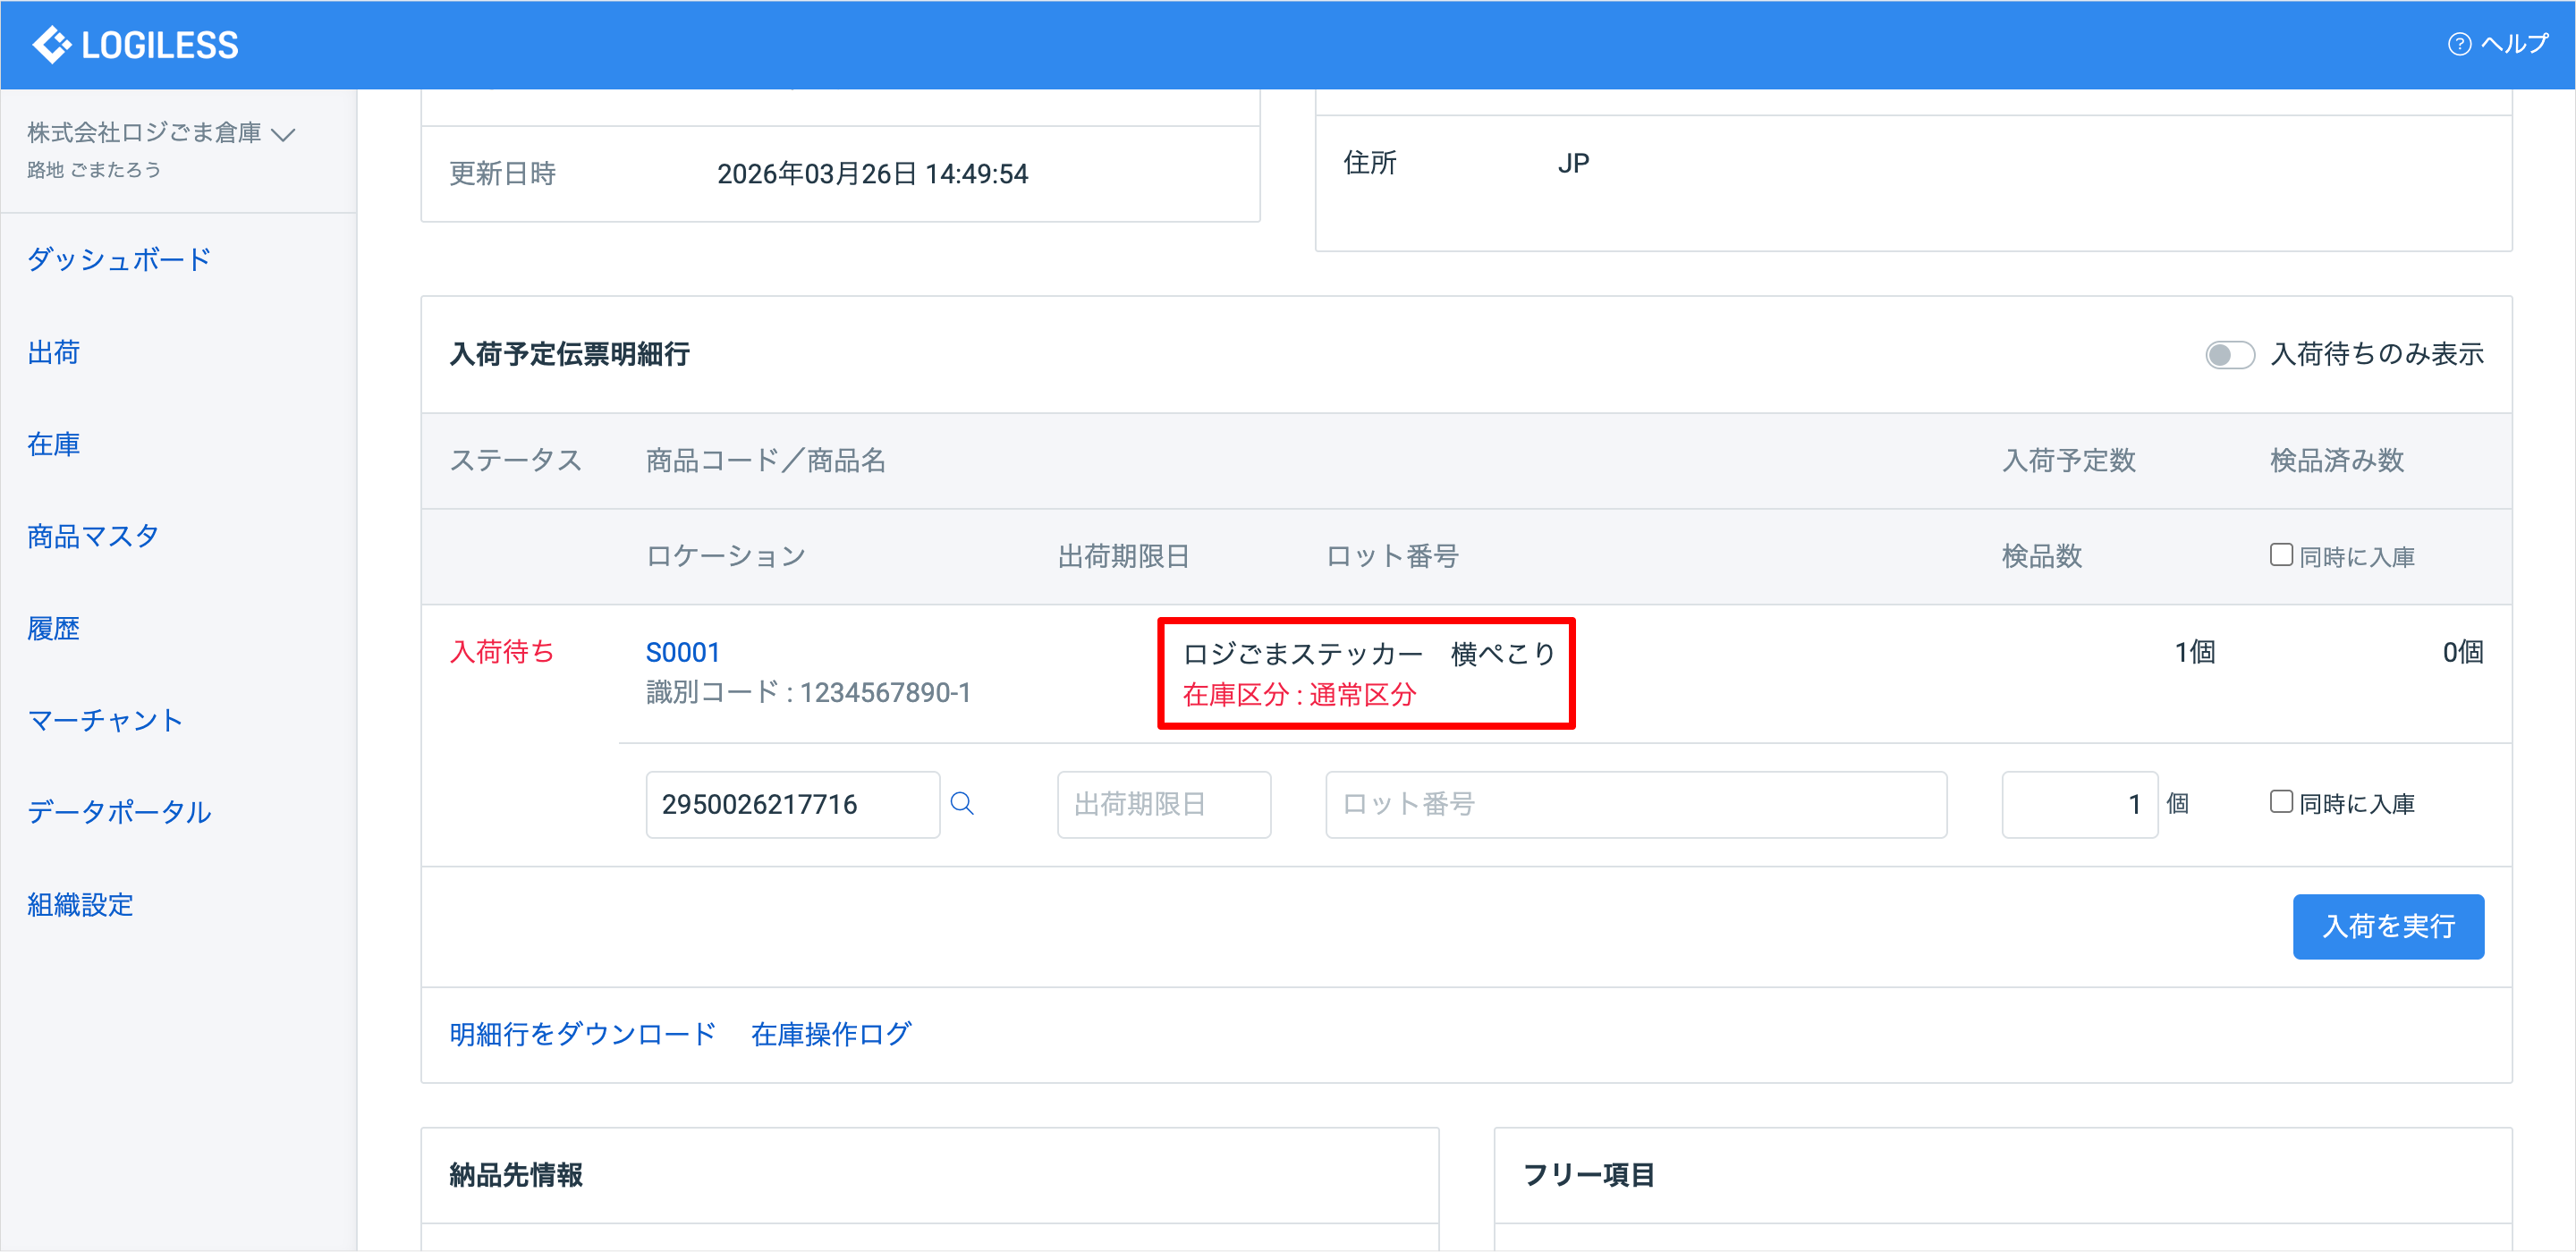Viewport: 2576px width, 1252px height.
Task: Open 商品マスタ in the sidebar
Action: coord(93,536)
